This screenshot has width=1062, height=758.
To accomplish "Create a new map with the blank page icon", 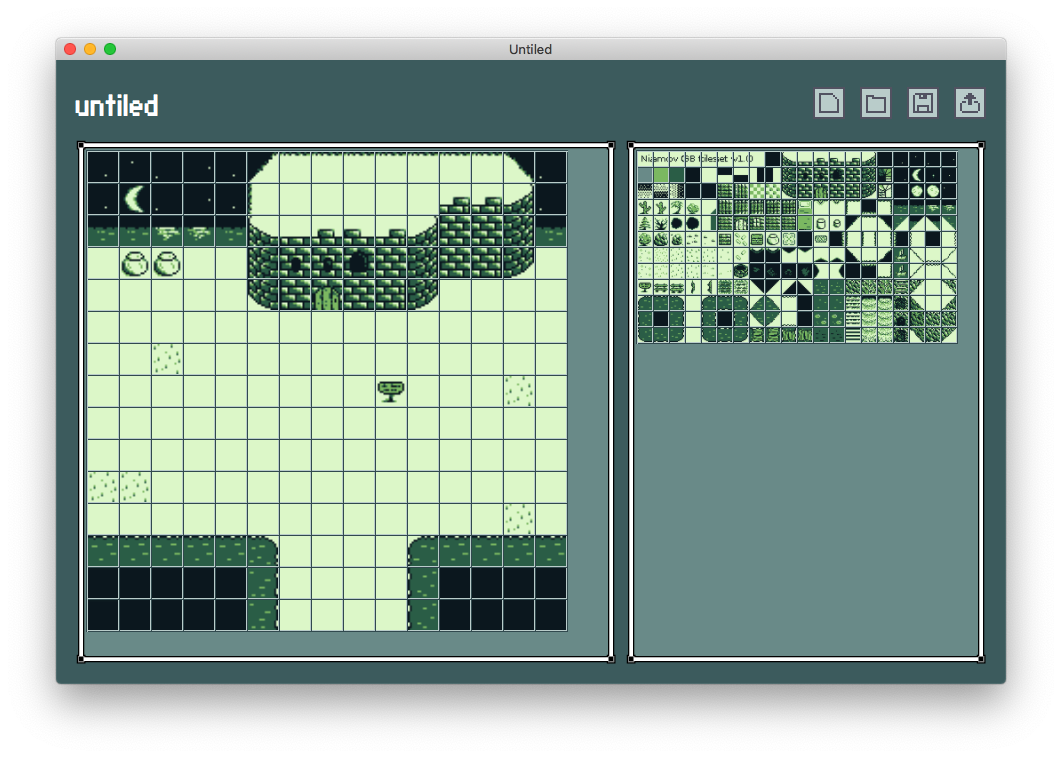I will pyautogui.click(x=827, y=102).
